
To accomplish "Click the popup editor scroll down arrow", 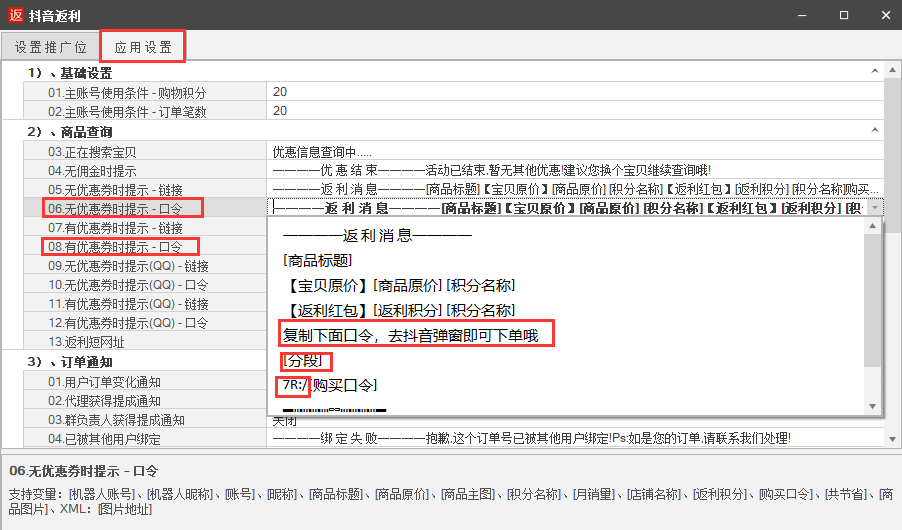I will click(873, 406).
